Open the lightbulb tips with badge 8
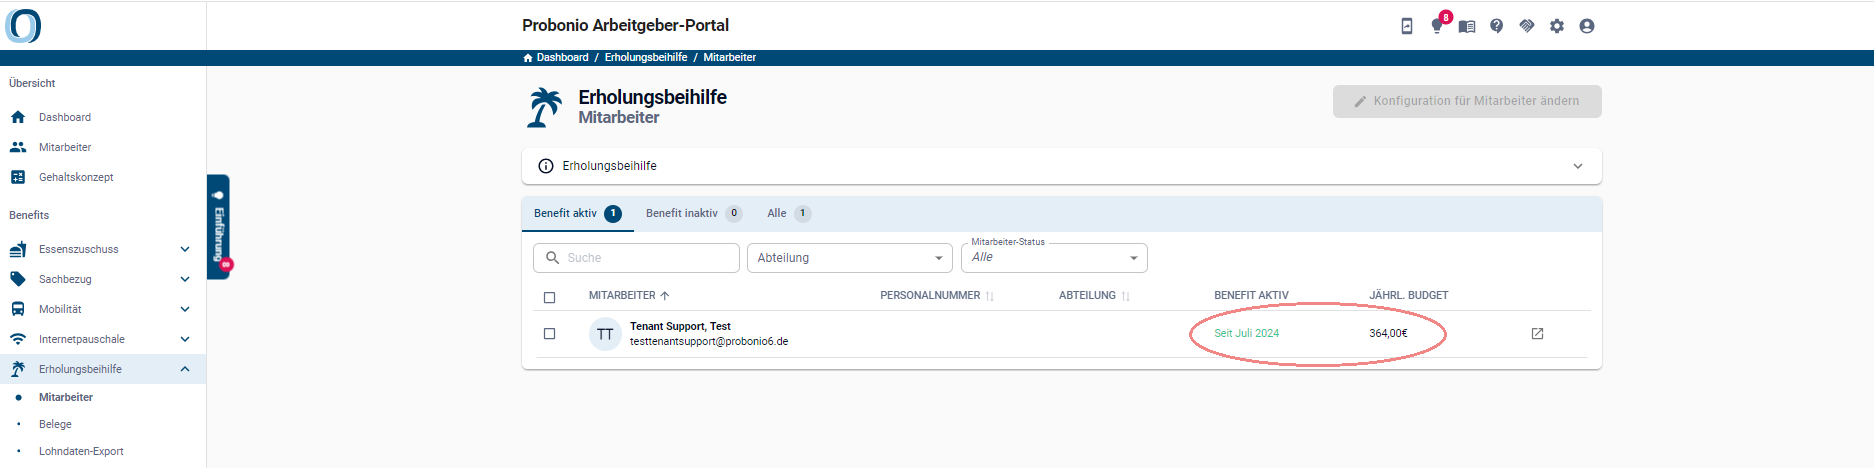Viewport: 1874px width, 468px height. click(x=1437, y=26)
